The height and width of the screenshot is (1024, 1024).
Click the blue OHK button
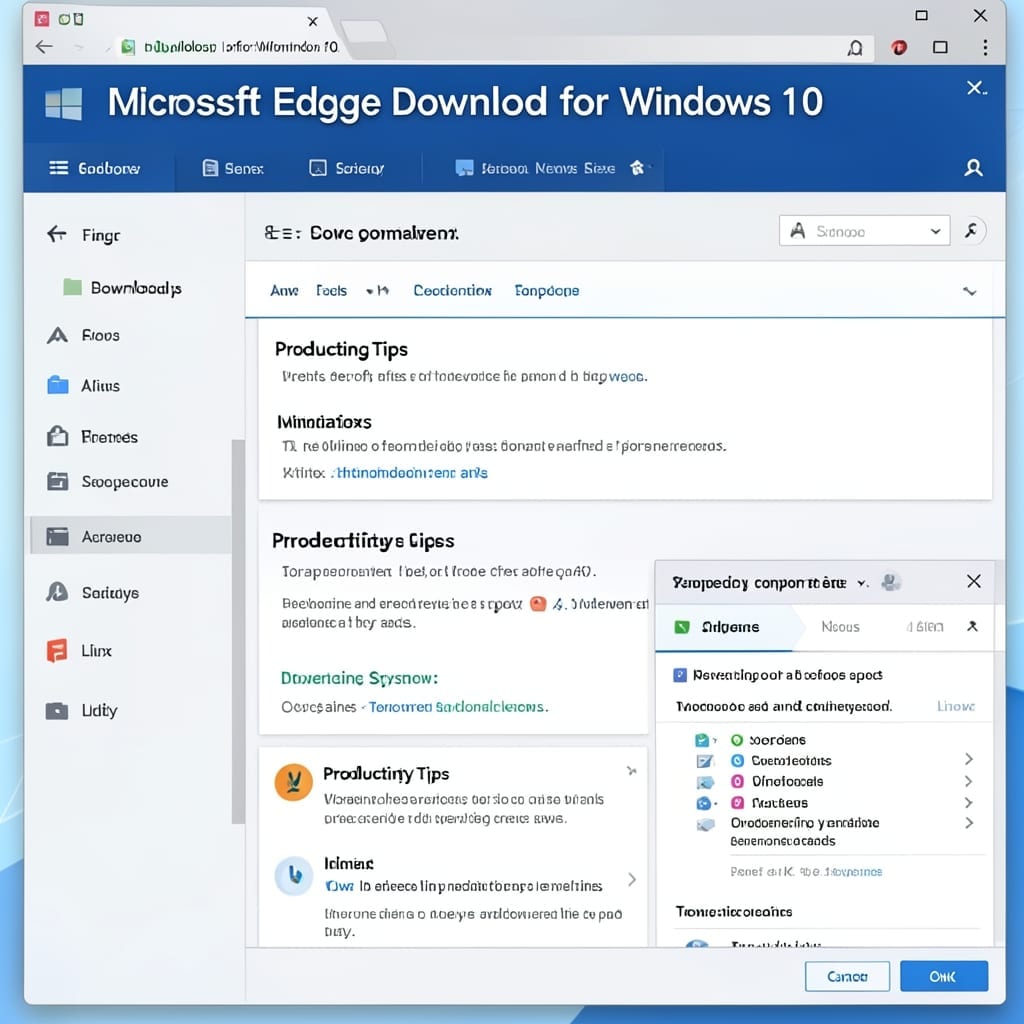pos(944,976)
